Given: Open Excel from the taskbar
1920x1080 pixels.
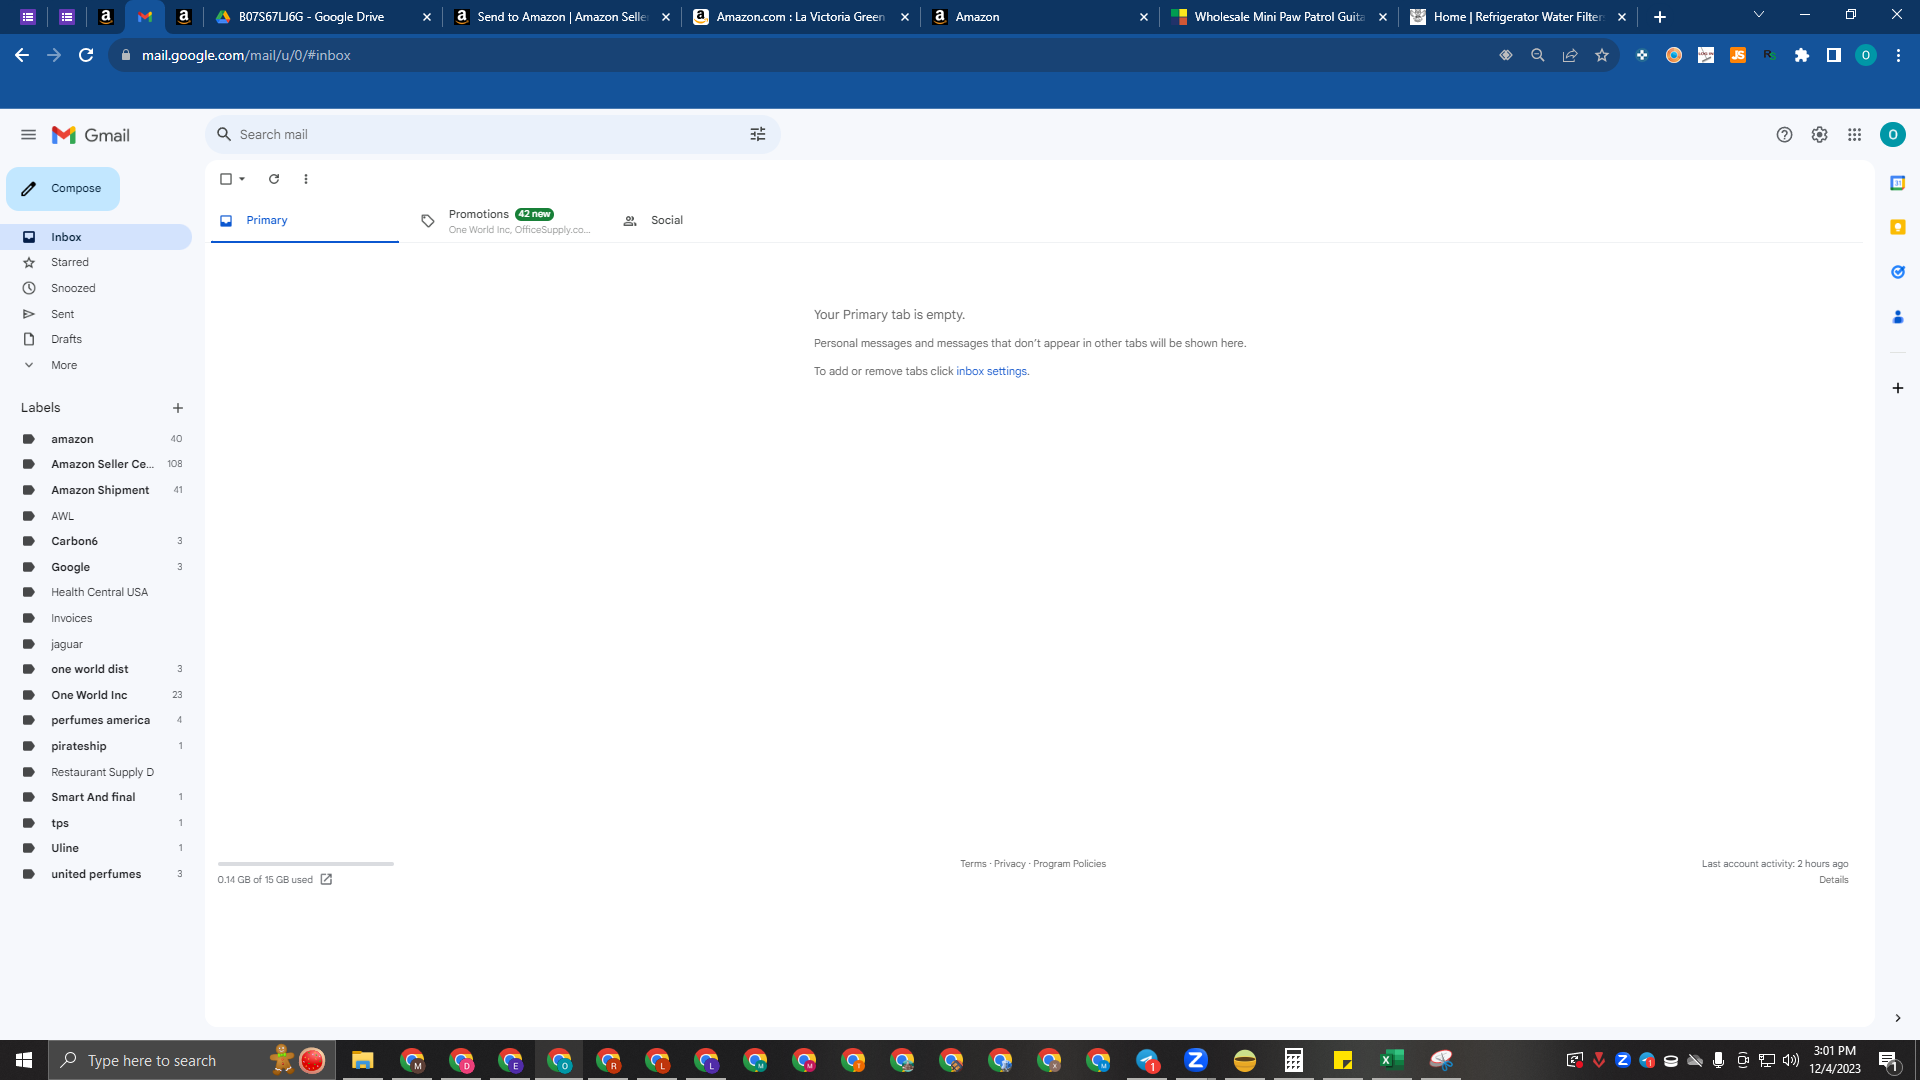Looking at the screenshot, I should pos(1391,1060).
